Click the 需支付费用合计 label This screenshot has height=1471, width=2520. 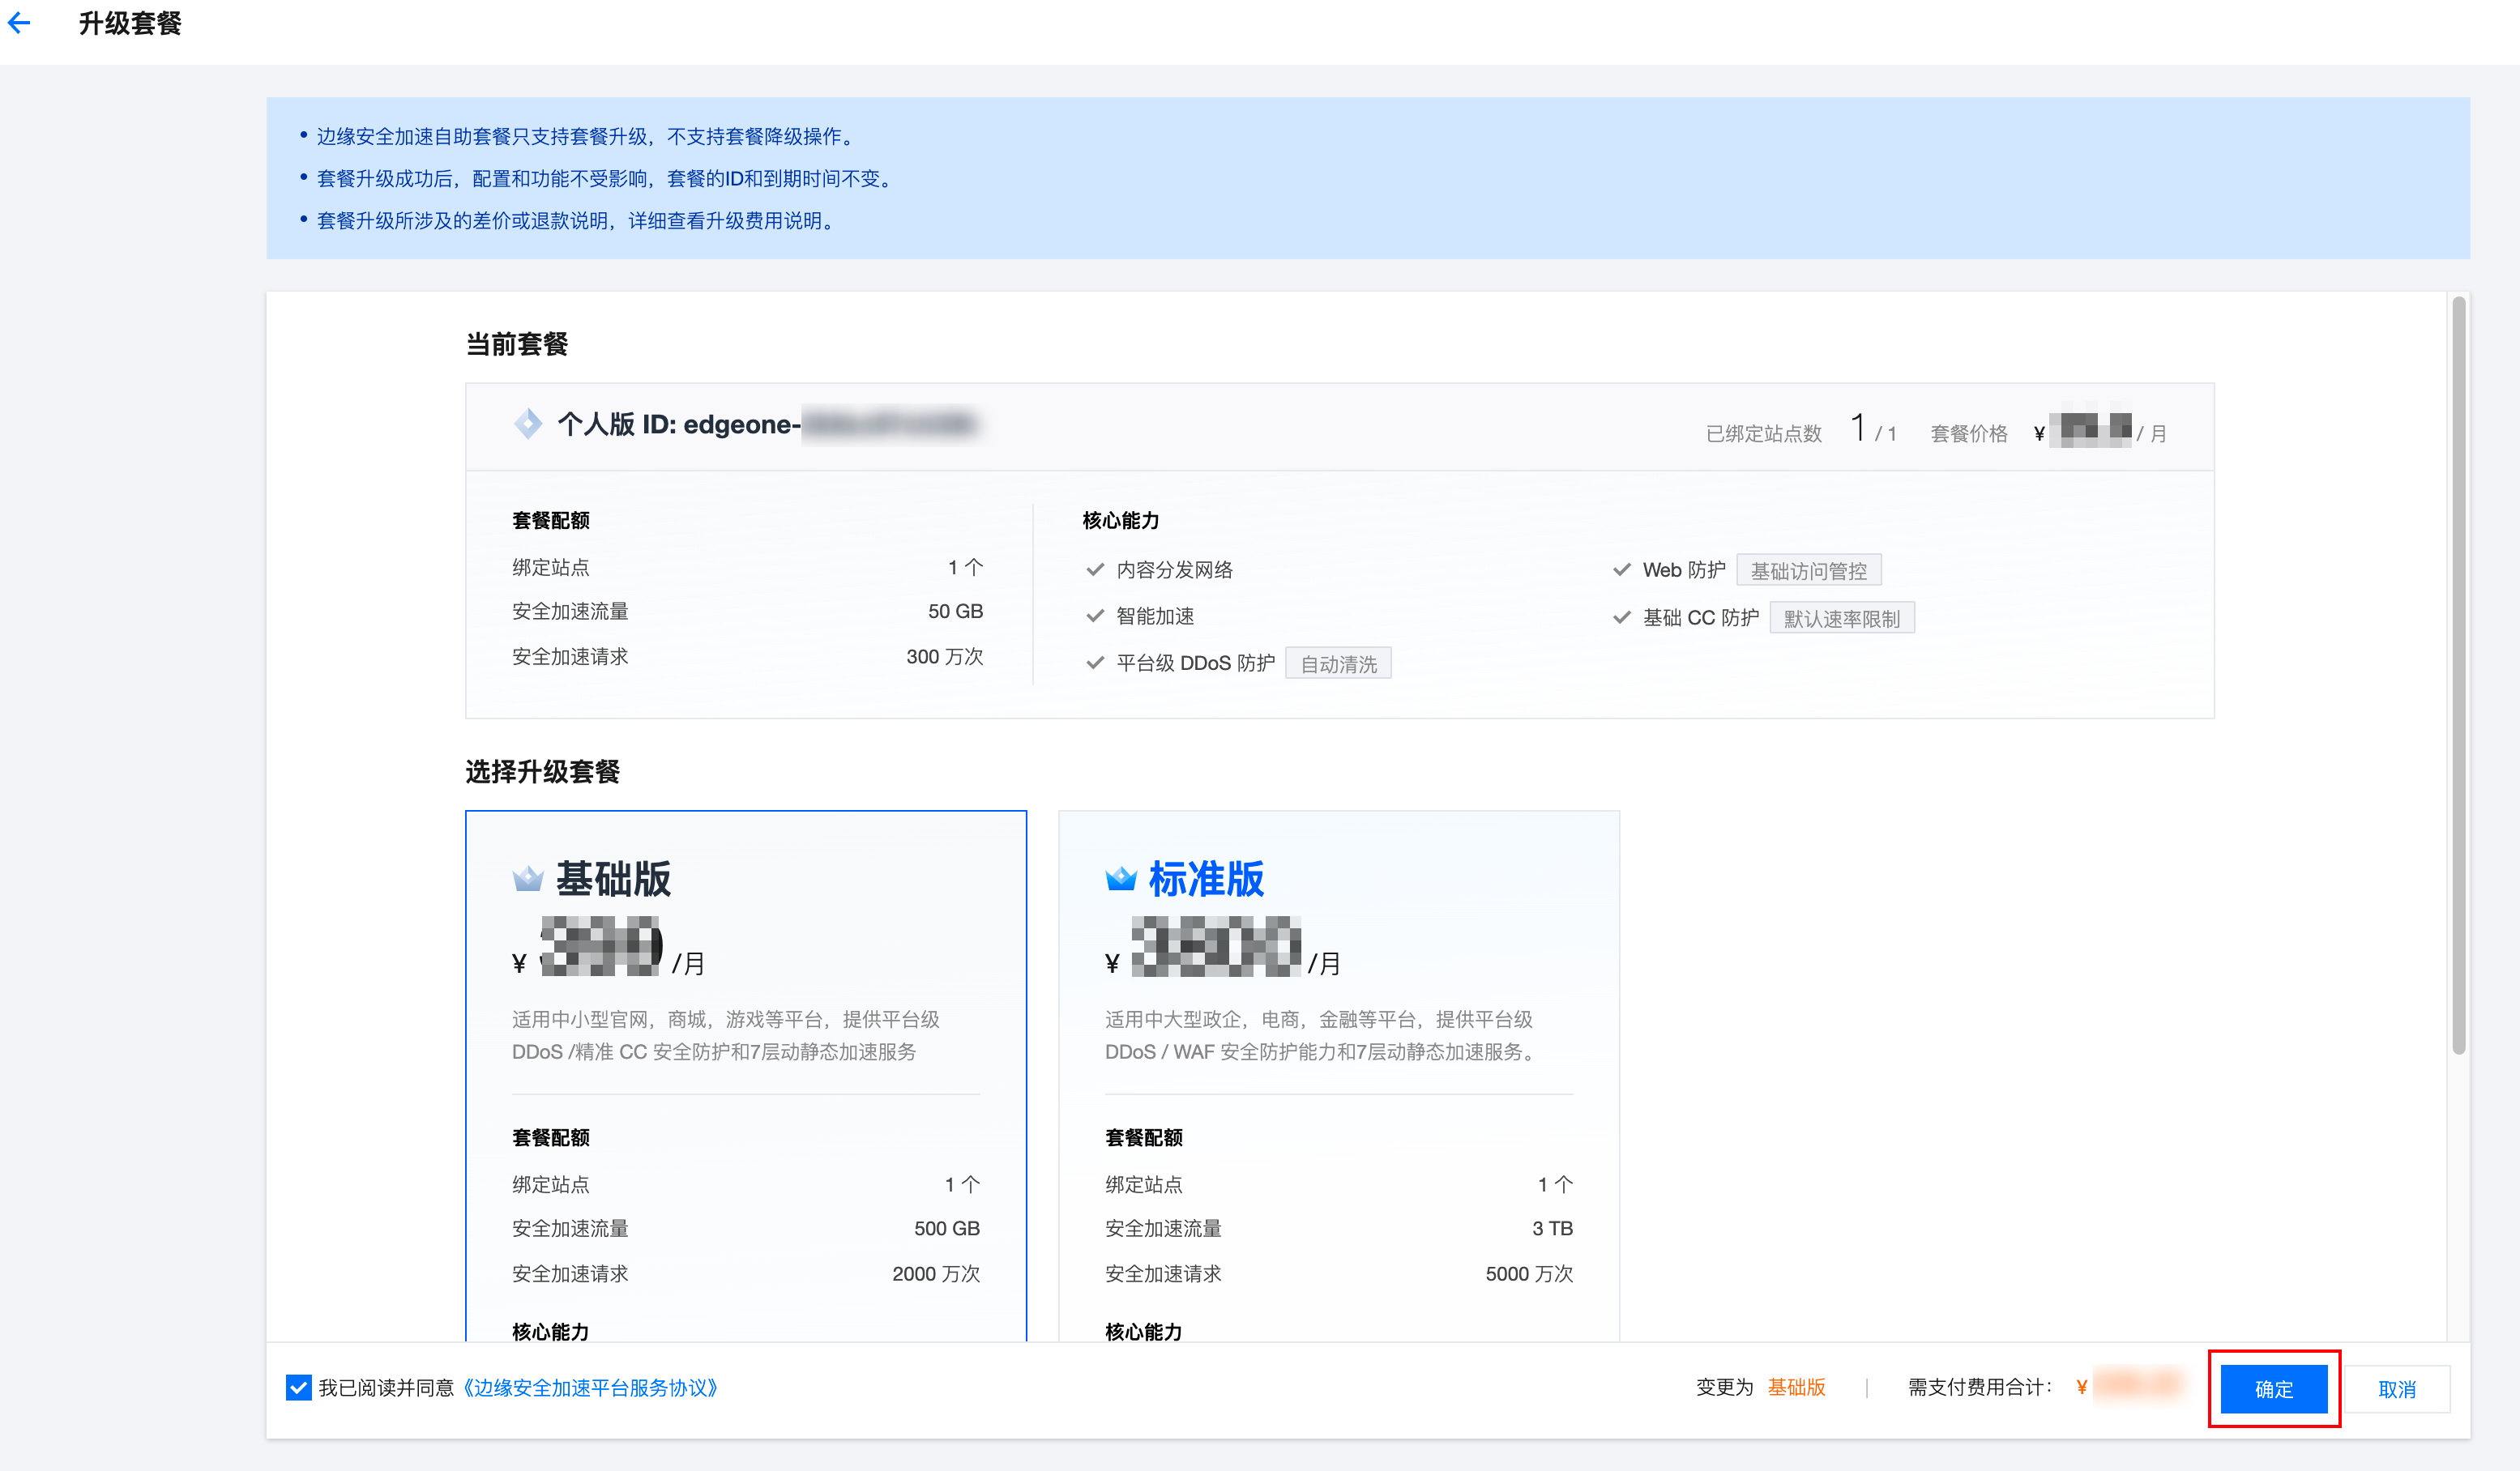(x=1980, y=1387)
